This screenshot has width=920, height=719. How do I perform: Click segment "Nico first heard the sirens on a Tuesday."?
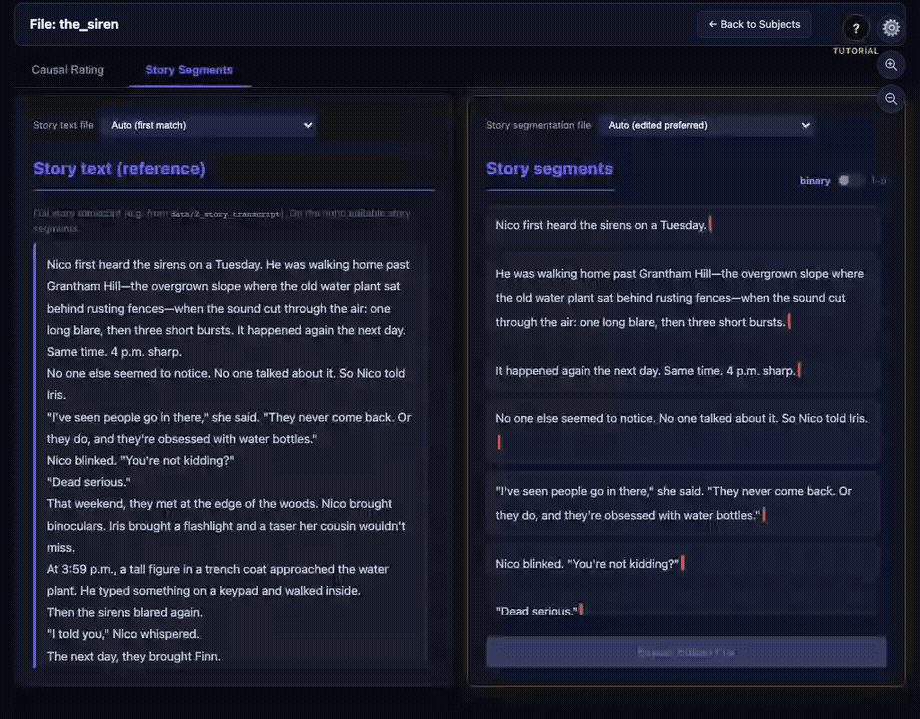(x=682, y=225)
